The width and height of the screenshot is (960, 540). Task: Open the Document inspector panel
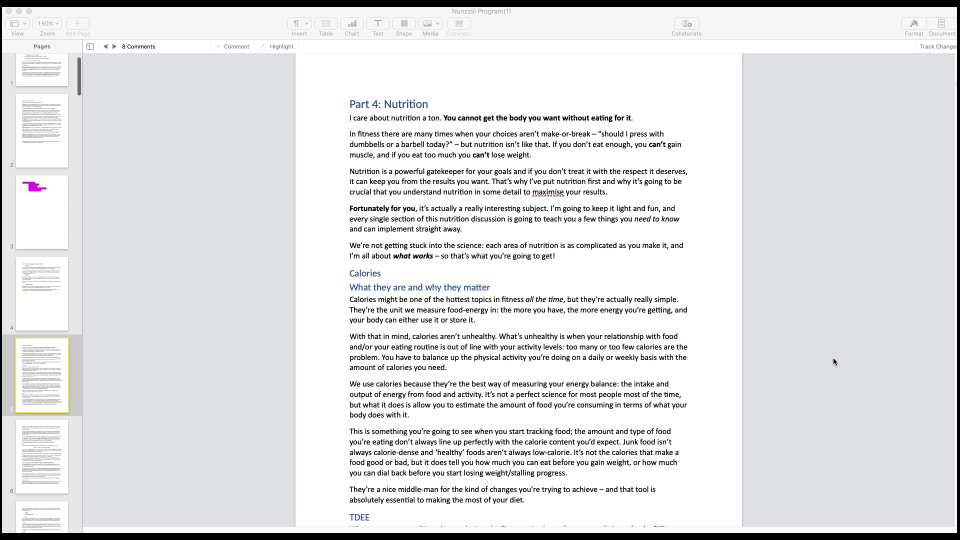941,23
